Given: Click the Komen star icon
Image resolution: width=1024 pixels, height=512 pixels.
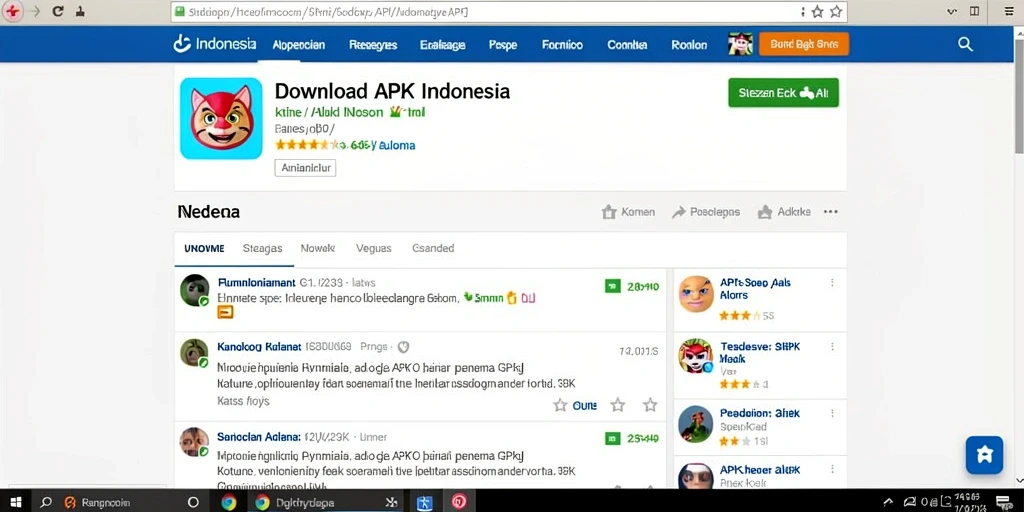Looking at the screenshot, I should pyautogui.click(x=609, y=212).
